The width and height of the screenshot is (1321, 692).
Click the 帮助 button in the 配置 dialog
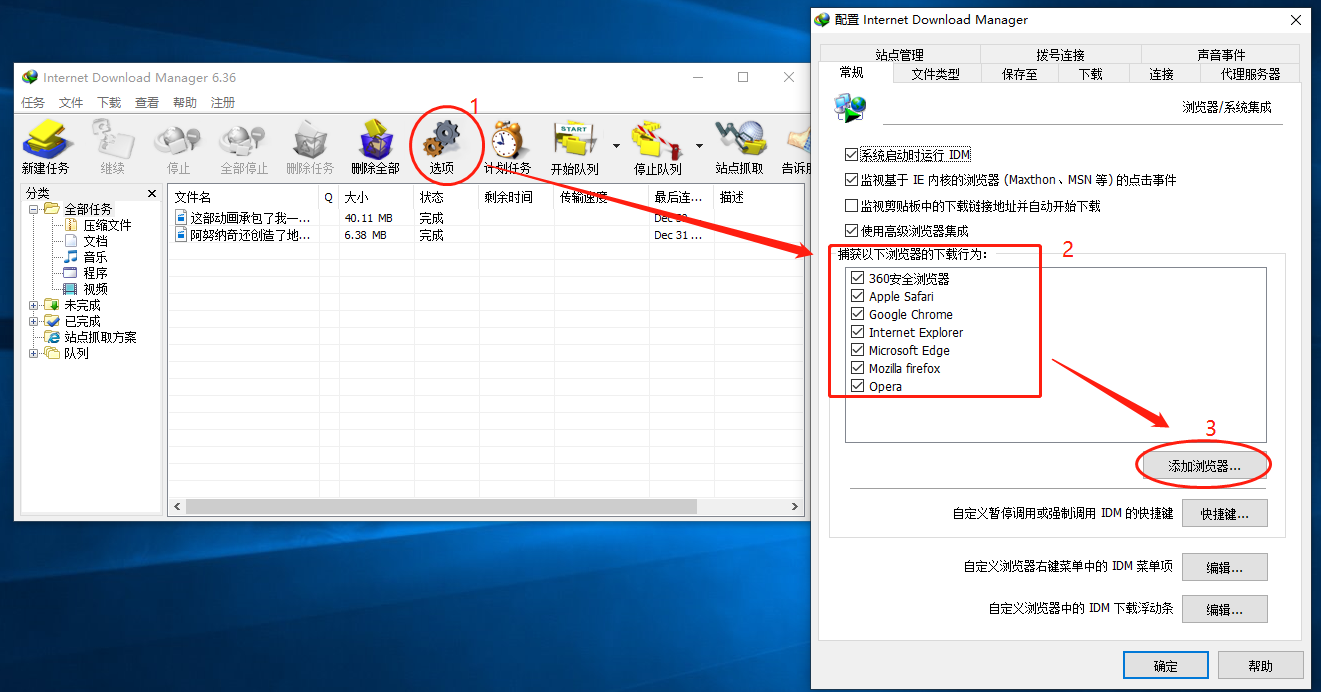pos(1260,666)
